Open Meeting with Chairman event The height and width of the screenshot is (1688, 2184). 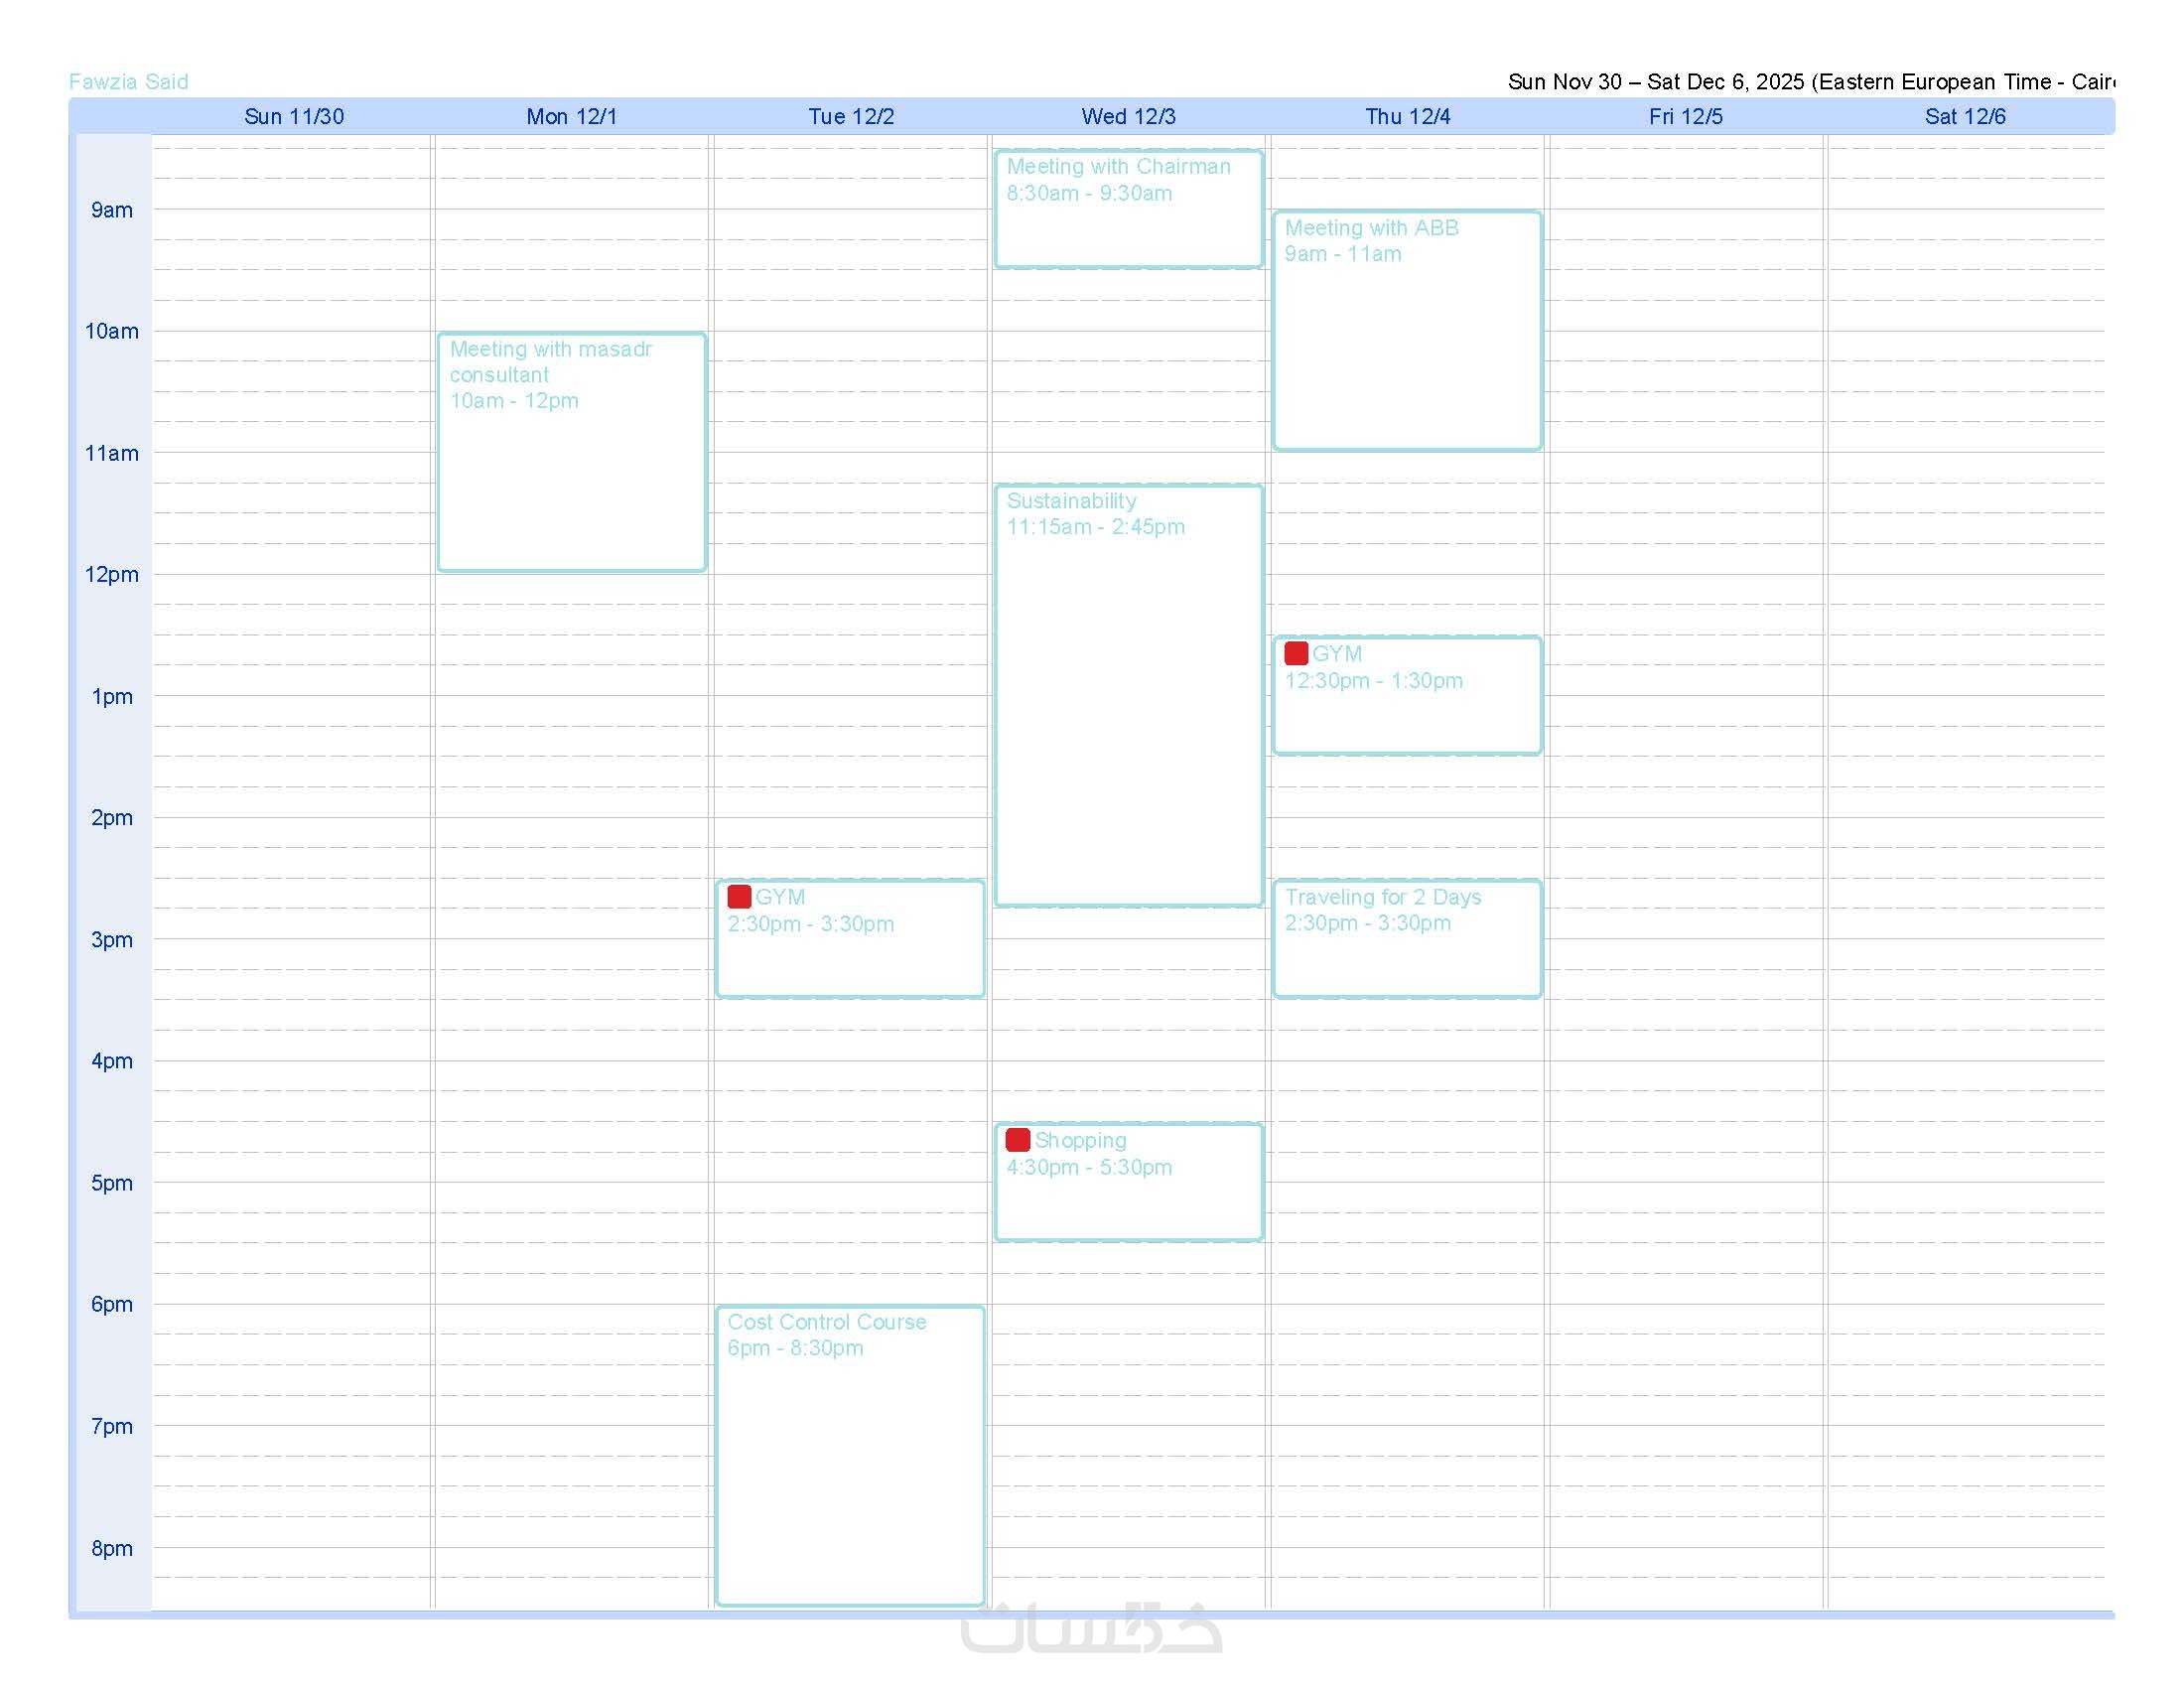pos(1128,209)
